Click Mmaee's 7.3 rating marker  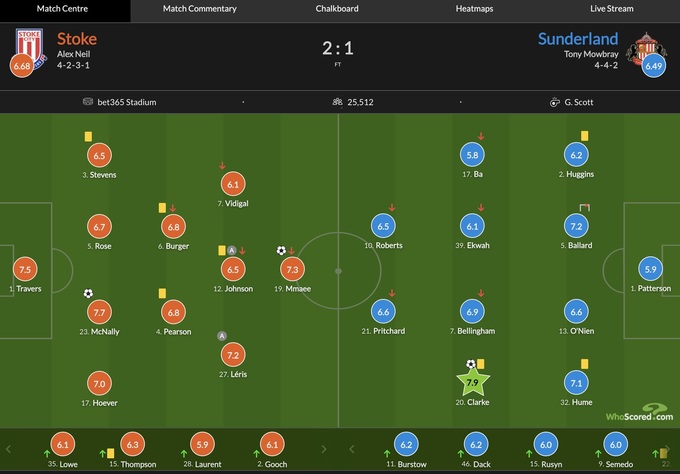[293, 269]
